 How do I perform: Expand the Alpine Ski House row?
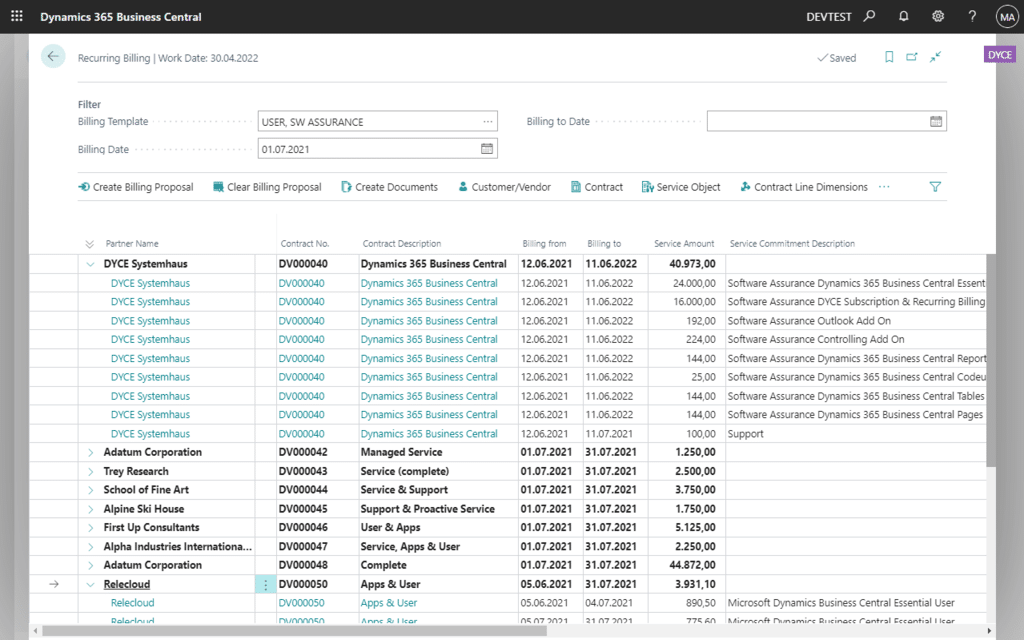click(90, 509)
